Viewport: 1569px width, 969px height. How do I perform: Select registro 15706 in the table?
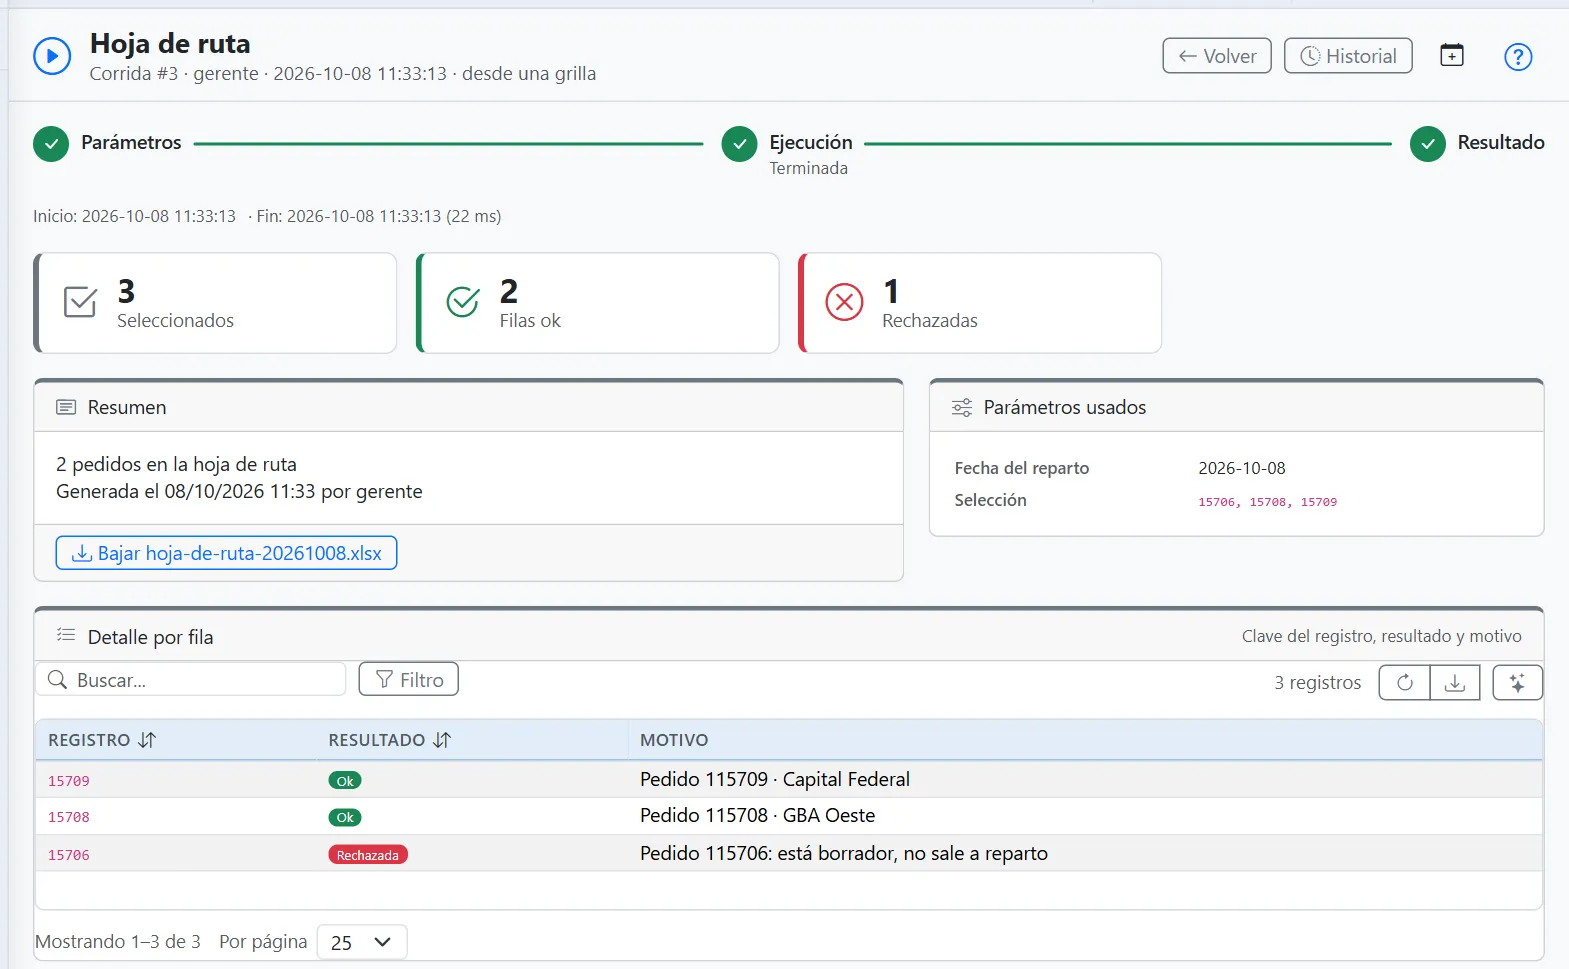pos(69,855)
